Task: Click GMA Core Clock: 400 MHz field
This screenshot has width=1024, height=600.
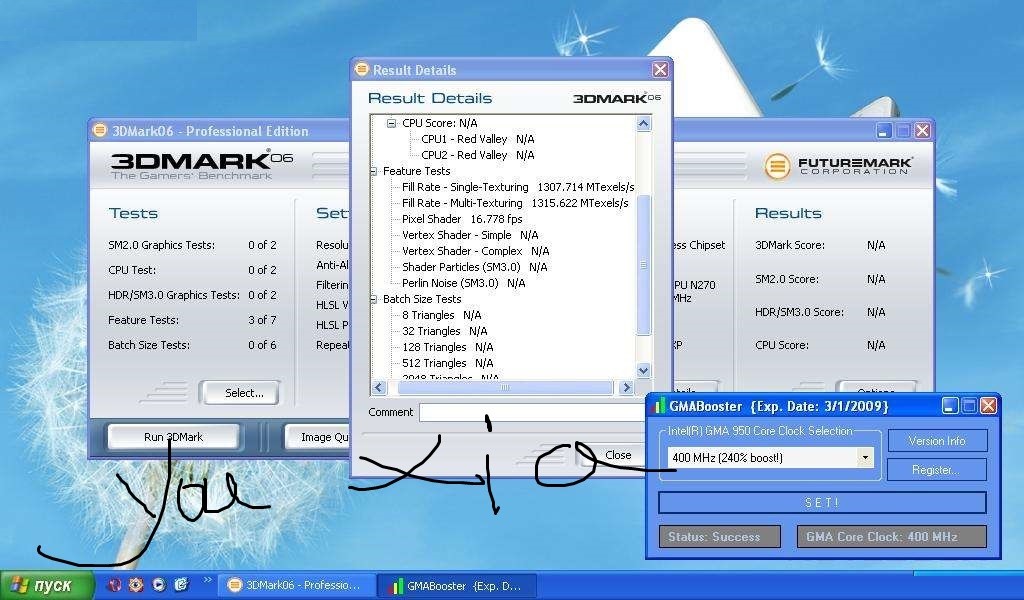Action: point(891,537)
